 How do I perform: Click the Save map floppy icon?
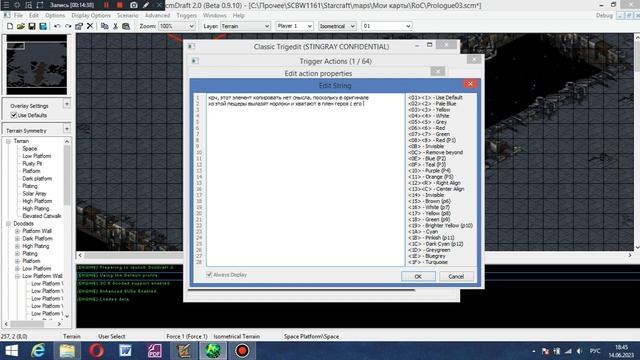coord(32,26)
